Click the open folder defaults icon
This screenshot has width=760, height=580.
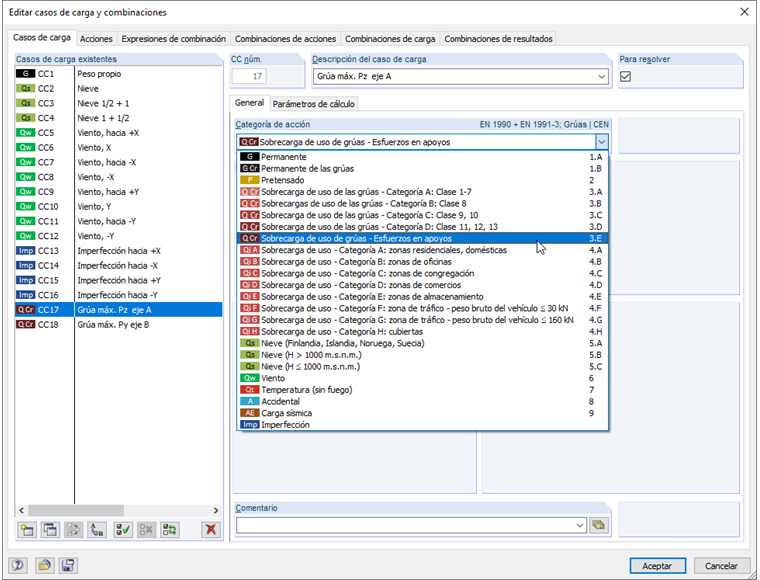44,565
